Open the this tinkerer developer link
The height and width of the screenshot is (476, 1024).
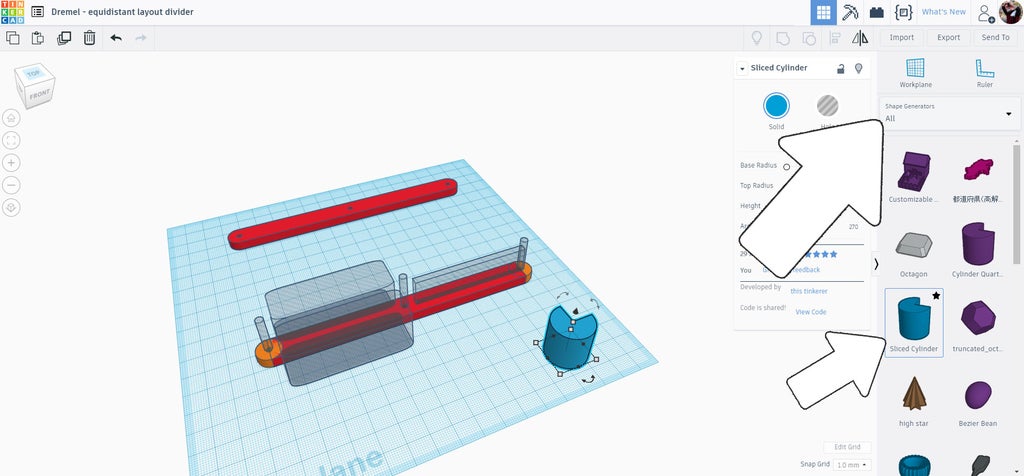point(808,291)
